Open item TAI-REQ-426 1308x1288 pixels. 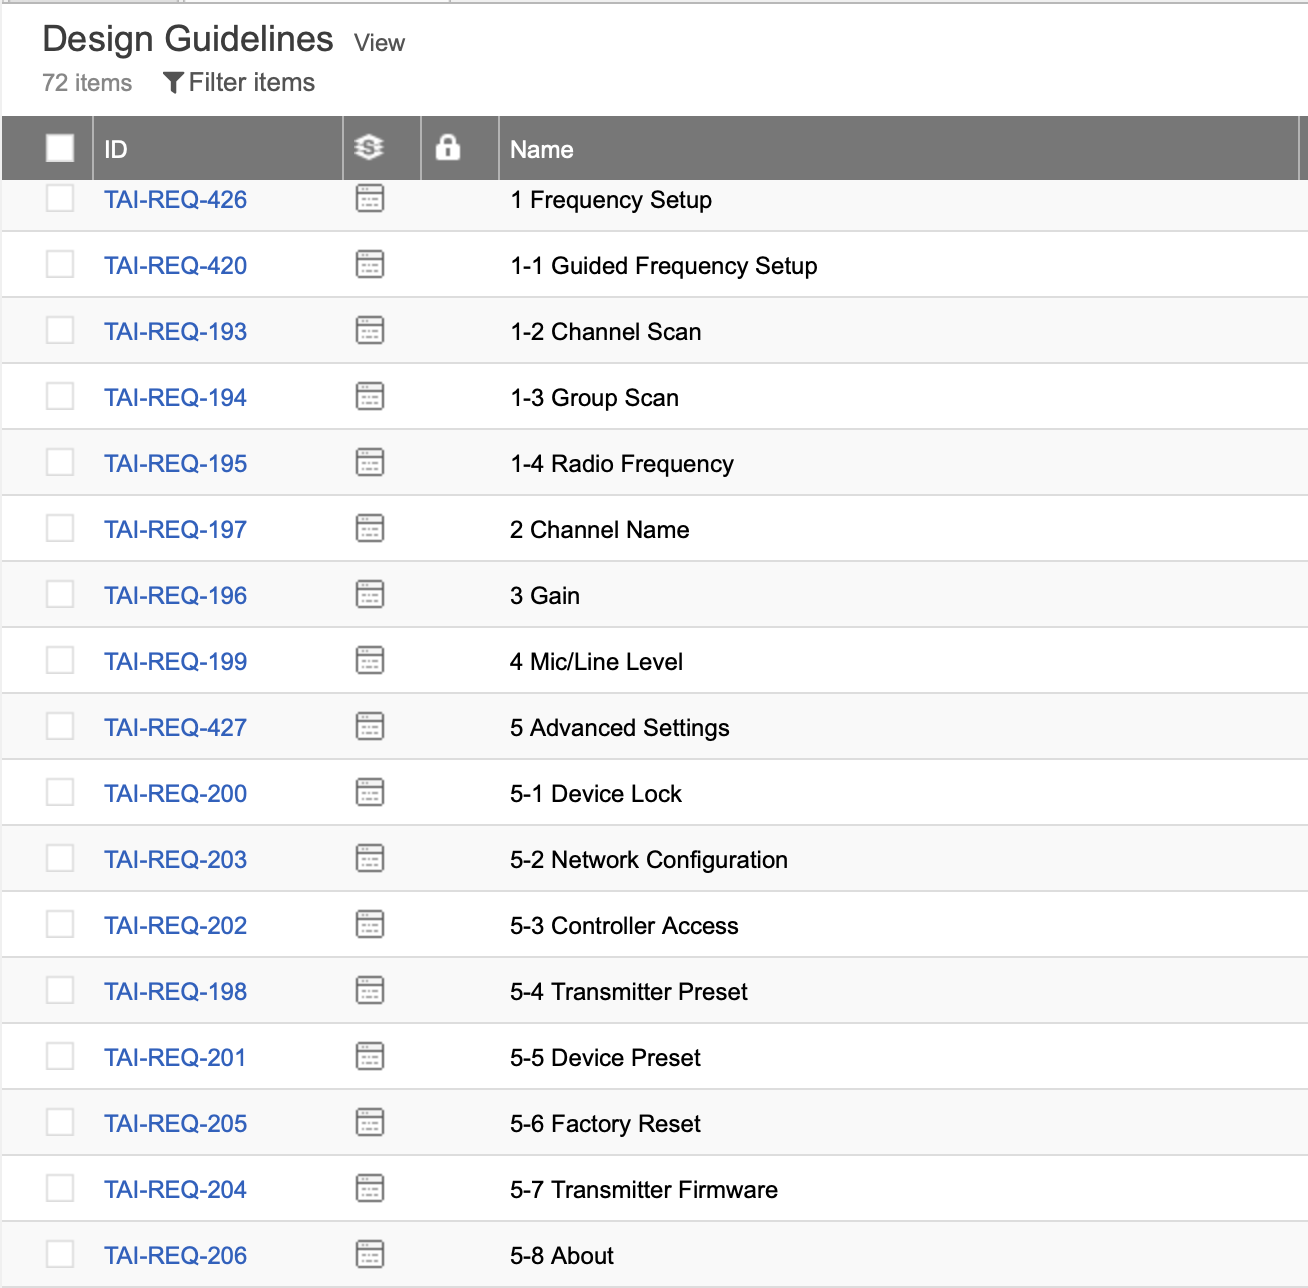pos(175,199)
